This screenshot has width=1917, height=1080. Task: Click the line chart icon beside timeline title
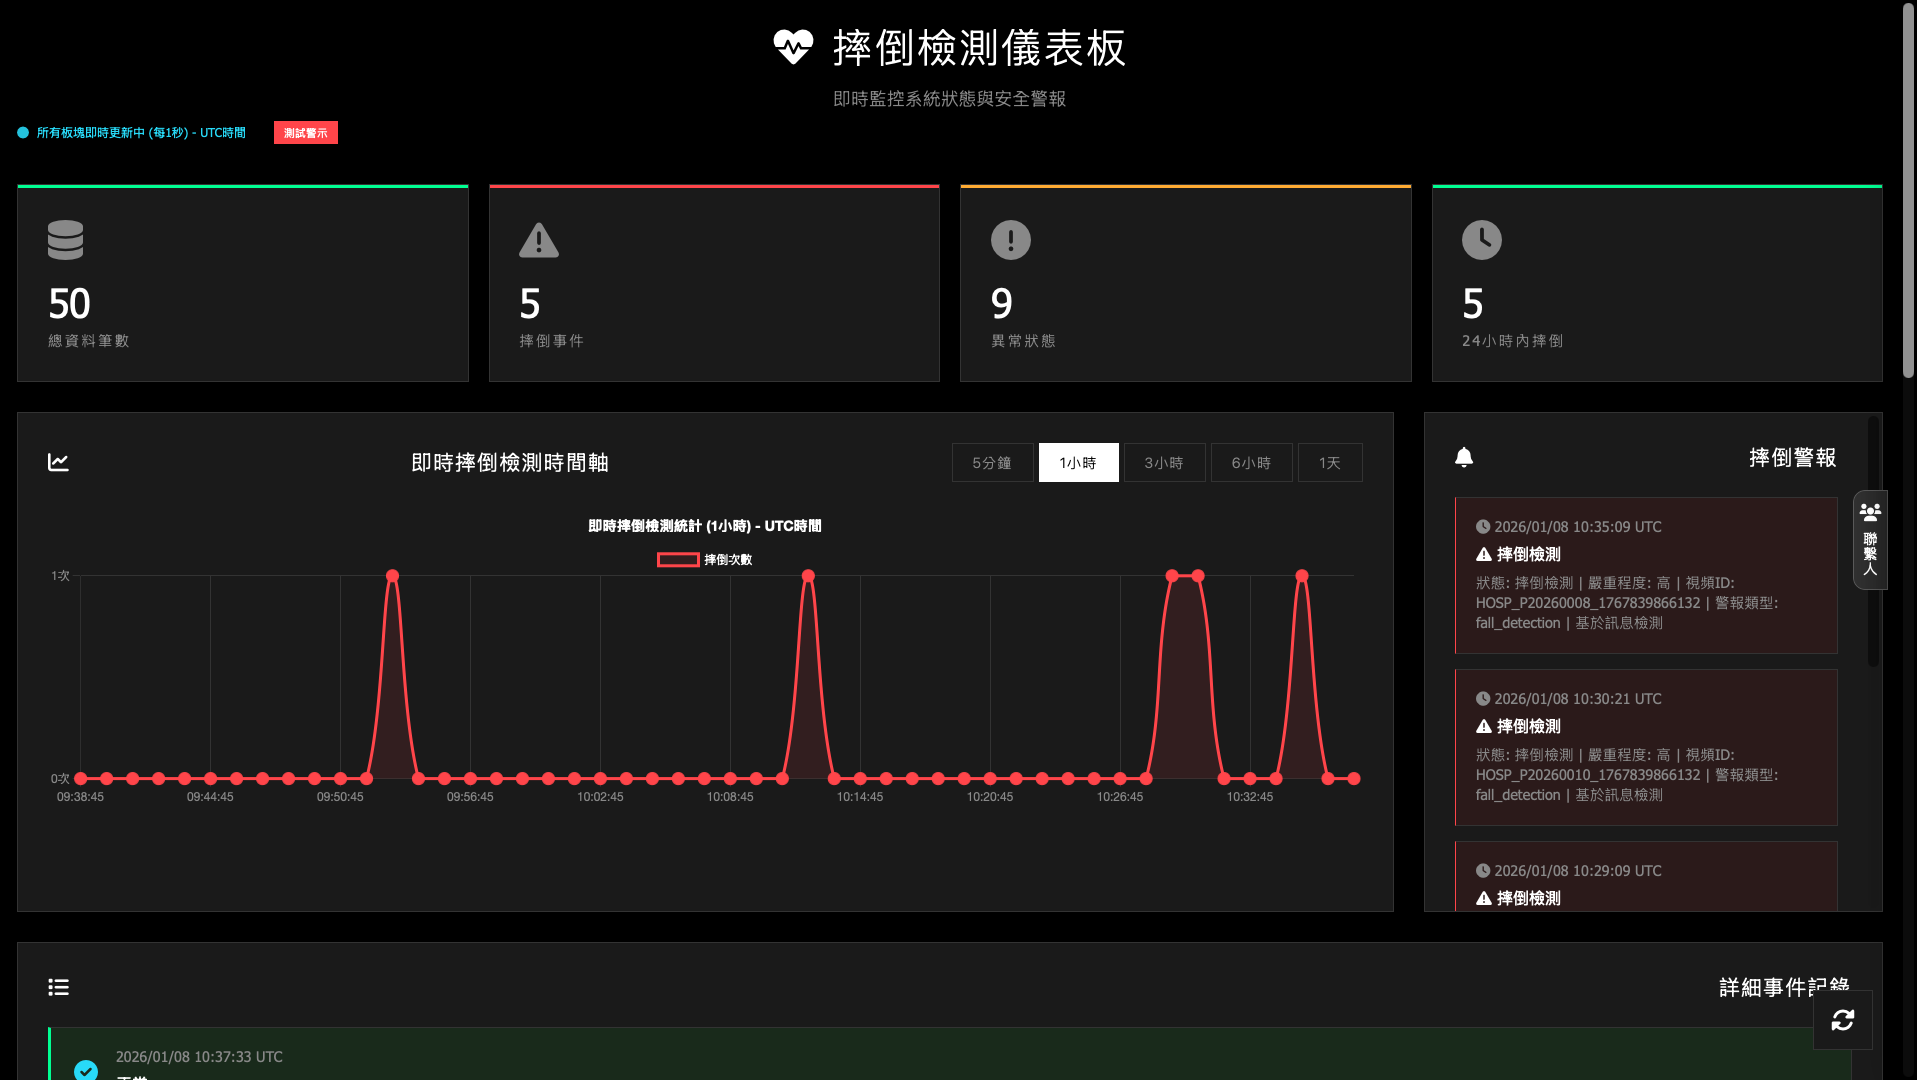(x=58, y=462)
